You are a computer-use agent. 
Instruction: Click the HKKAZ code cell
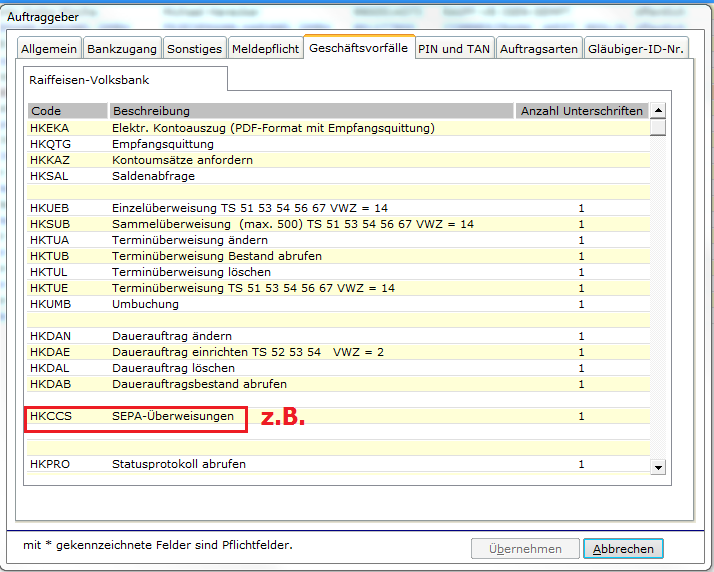tap(50, 160)
